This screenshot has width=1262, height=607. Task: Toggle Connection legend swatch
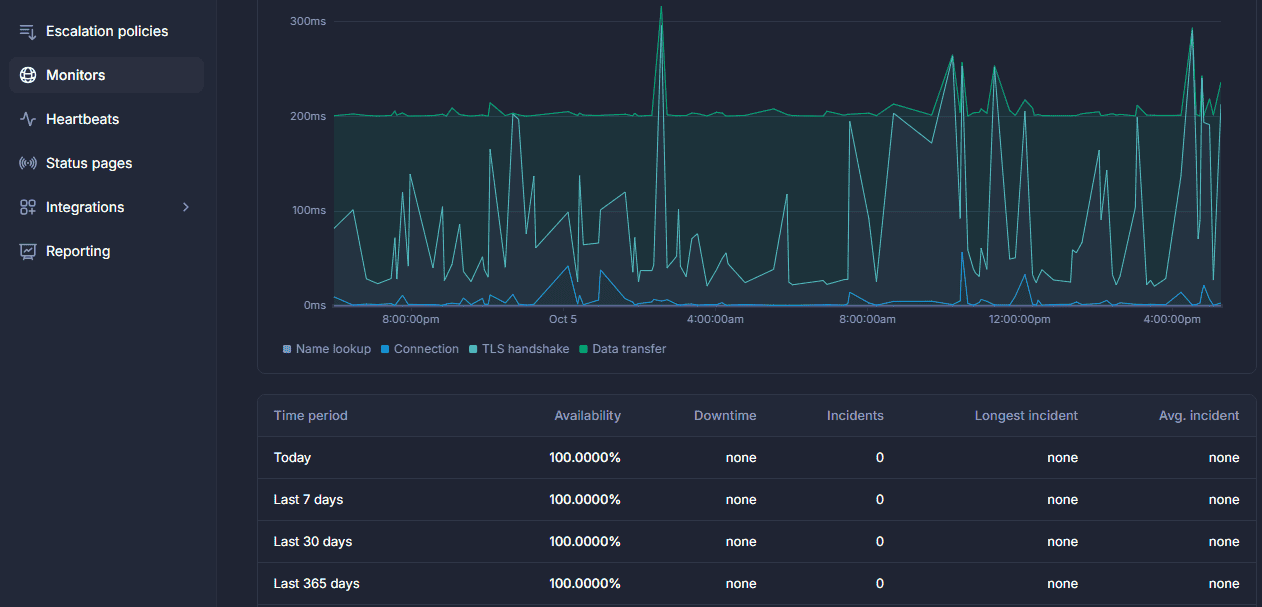tap(385, 349)
